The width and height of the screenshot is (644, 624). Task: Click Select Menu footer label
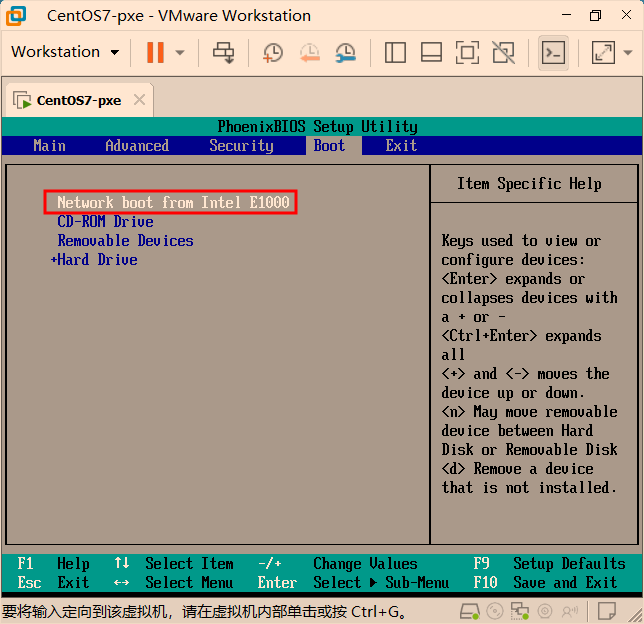click(x=189, y=583)
